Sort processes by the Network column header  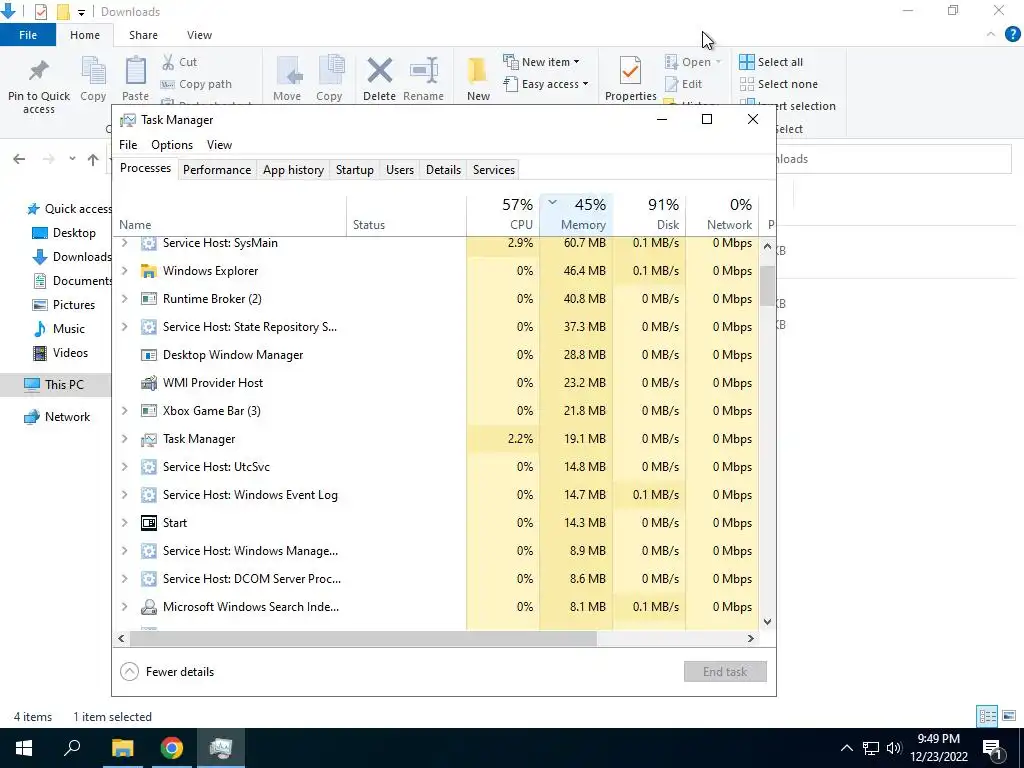pyautogui.click(x=722, y=214)
